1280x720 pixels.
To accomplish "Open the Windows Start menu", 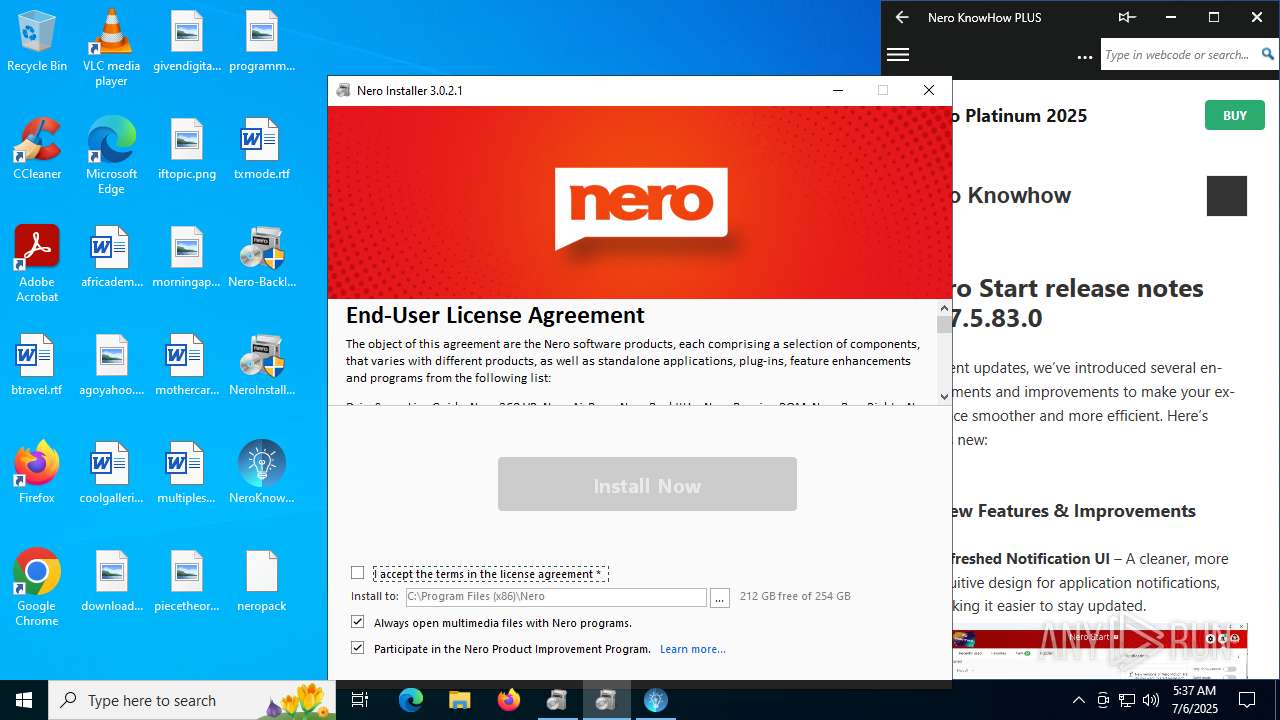I will click(24, 700).
